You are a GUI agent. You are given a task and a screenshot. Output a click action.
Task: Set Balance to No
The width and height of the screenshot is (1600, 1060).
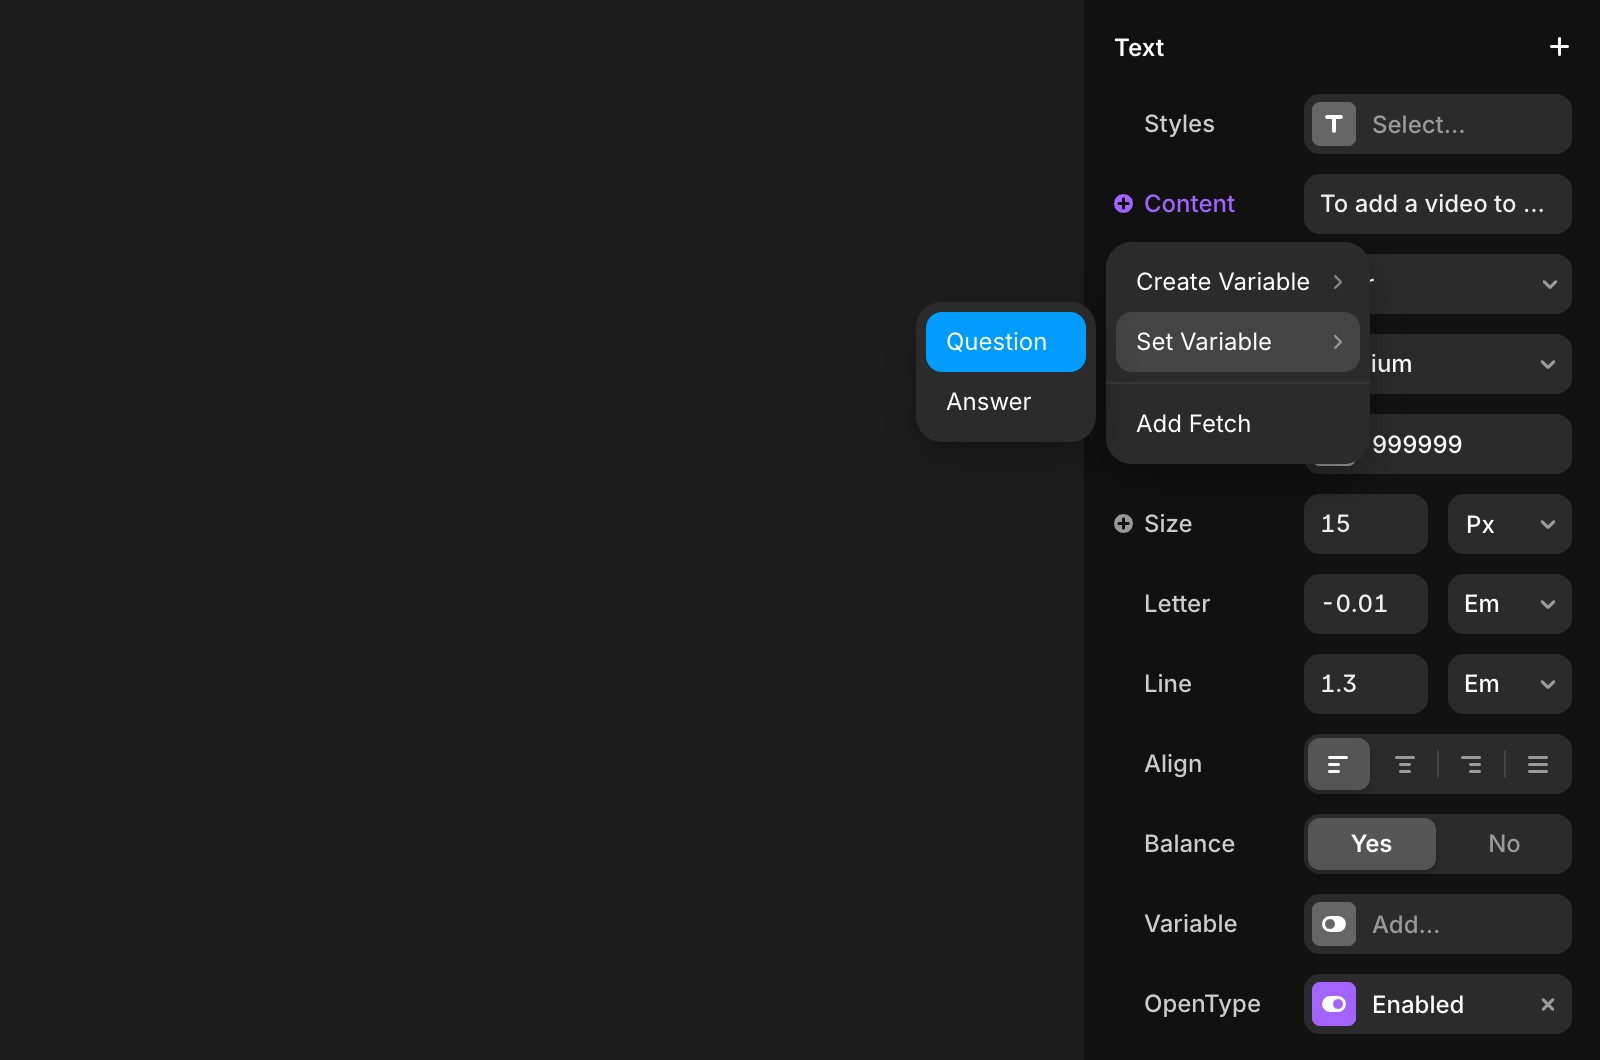pyautogui.click(x=1504, y=844)
